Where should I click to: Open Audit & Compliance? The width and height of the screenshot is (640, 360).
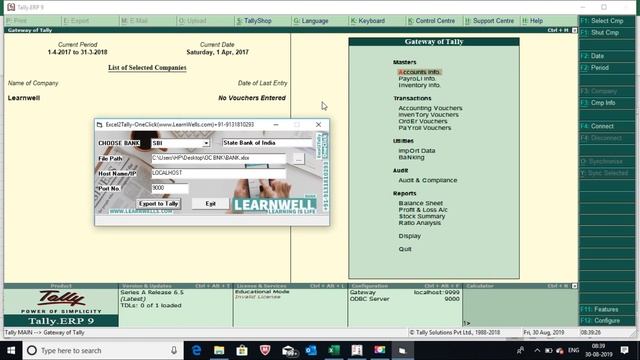click(428, 180)
